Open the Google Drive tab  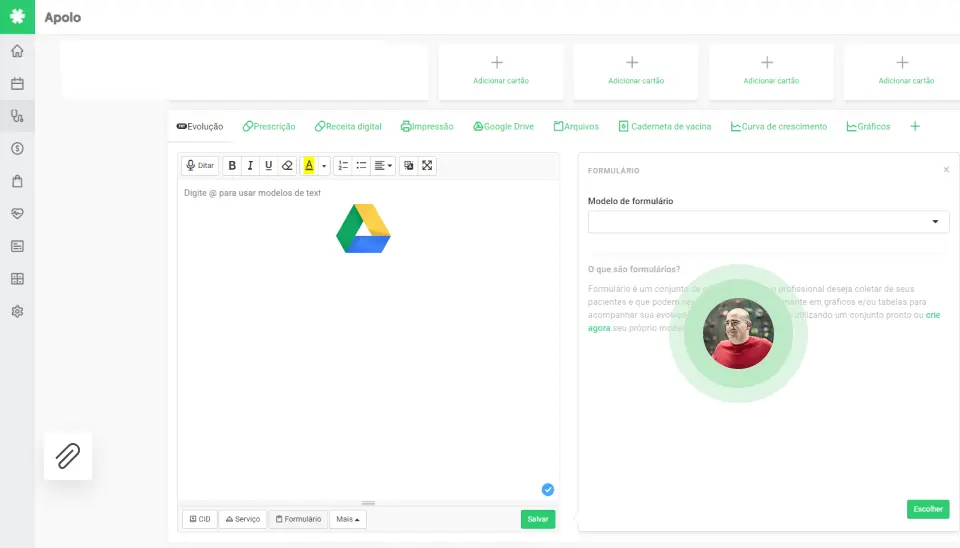(x=503, y=126)
